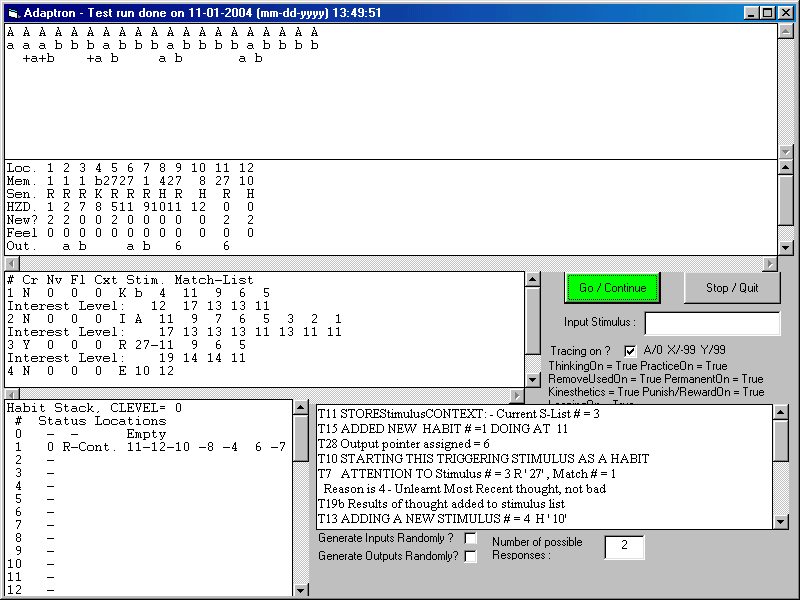Click the trace log scrollbar thumb
Screen dimensions: 800x600
[781, 440]
